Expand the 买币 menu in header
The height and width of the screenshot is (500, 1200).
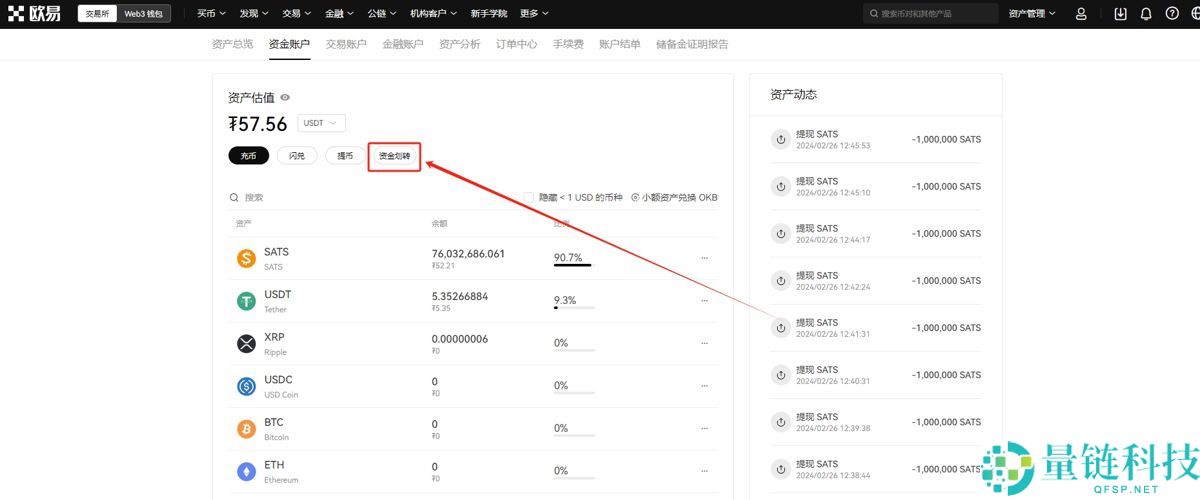[211, 14]
